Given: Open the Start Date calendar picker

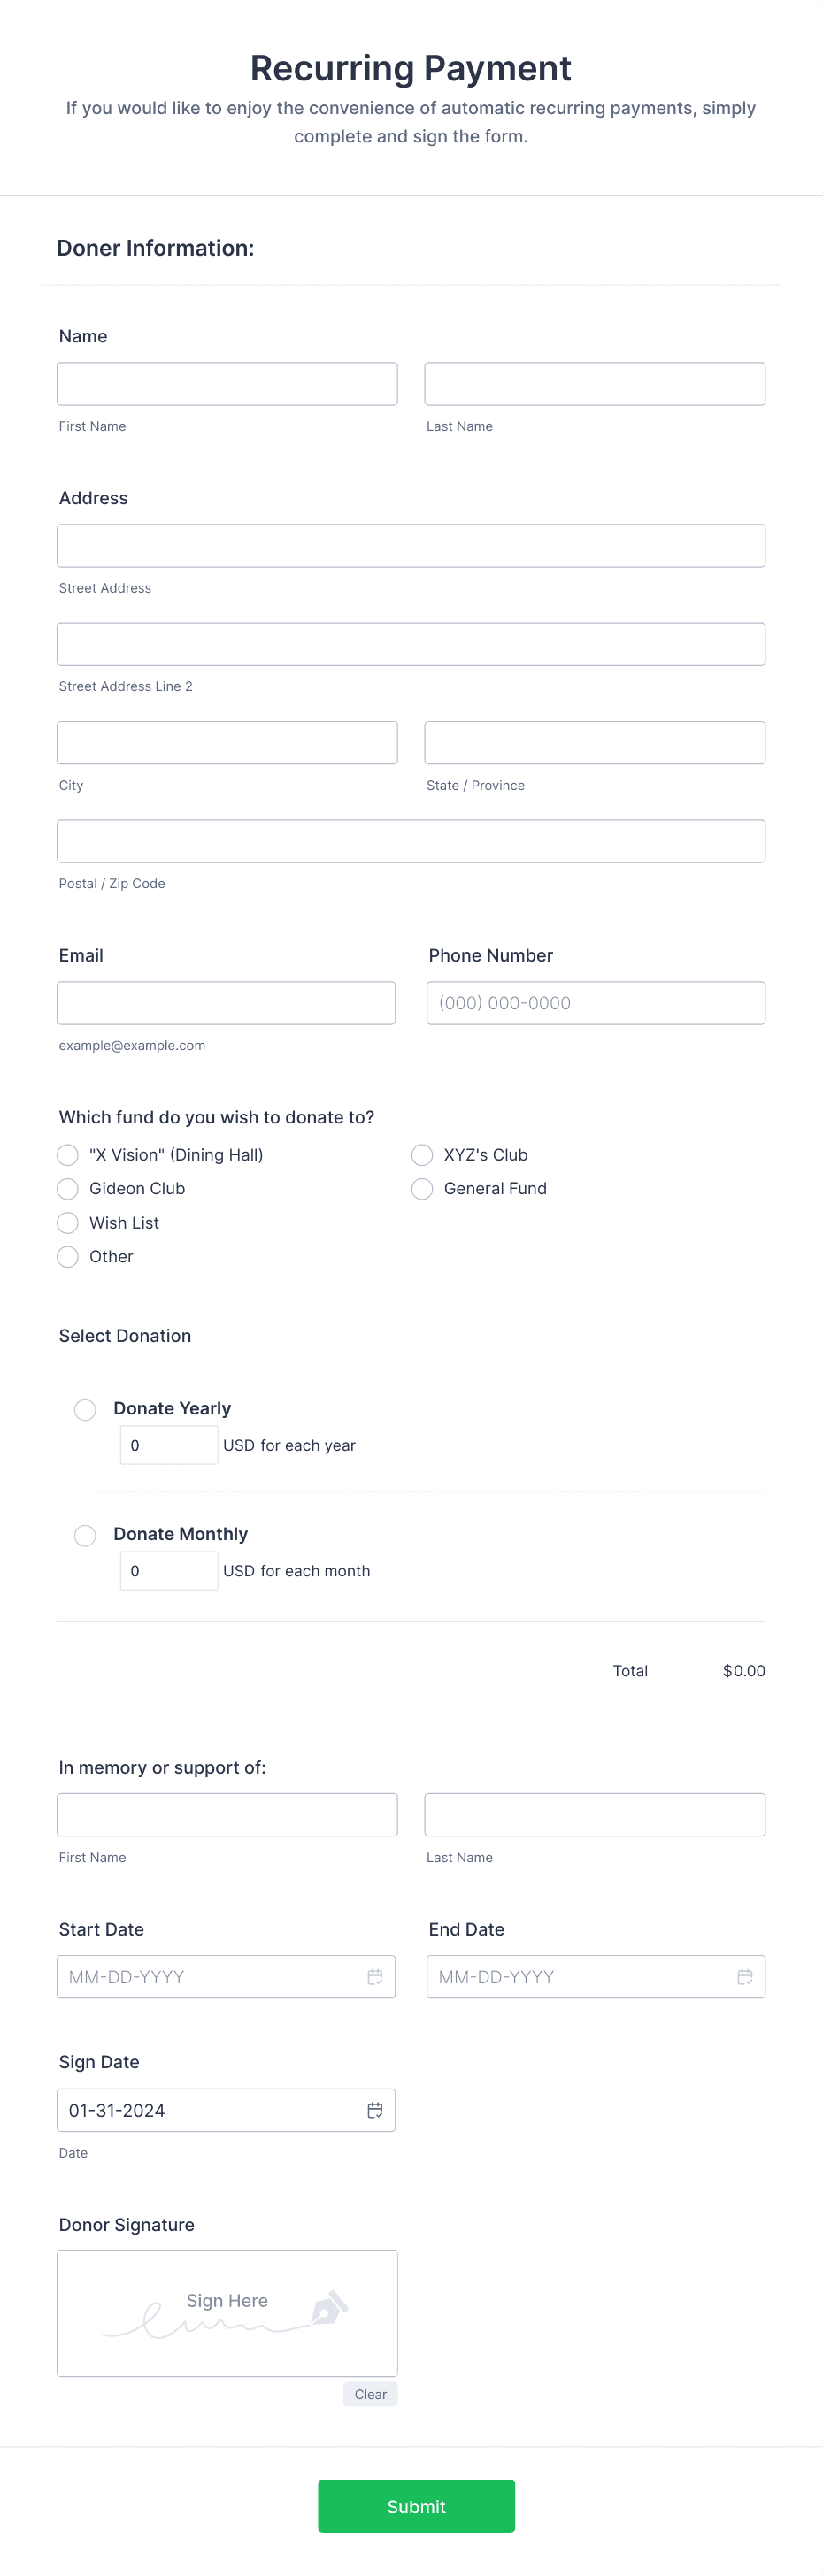Looking at the screenshot, I should pyautogui.click(x=375, y=1976).
